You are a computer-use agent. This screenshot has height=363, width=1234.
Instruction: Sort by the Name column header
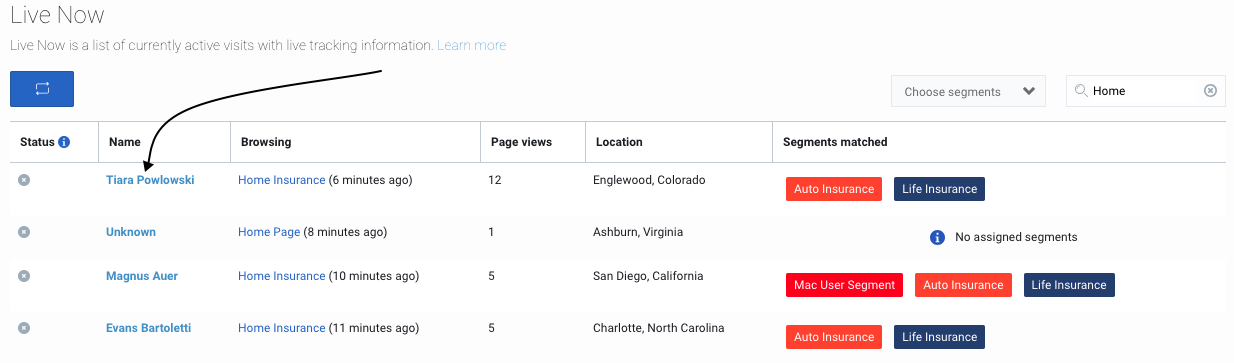pos(125,142)
